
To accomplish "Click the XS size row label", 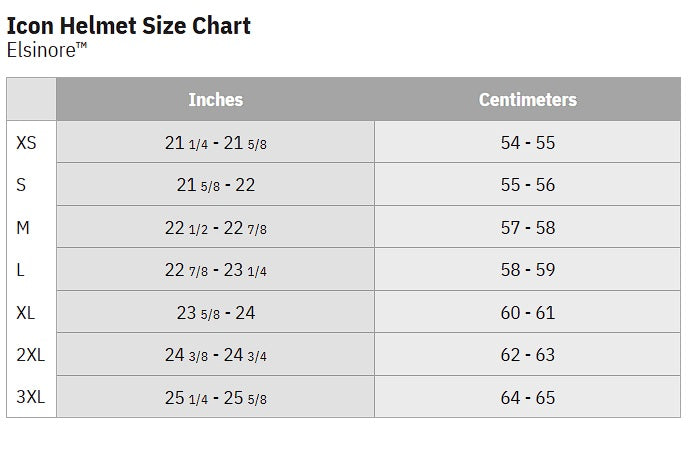I will 27,143.
